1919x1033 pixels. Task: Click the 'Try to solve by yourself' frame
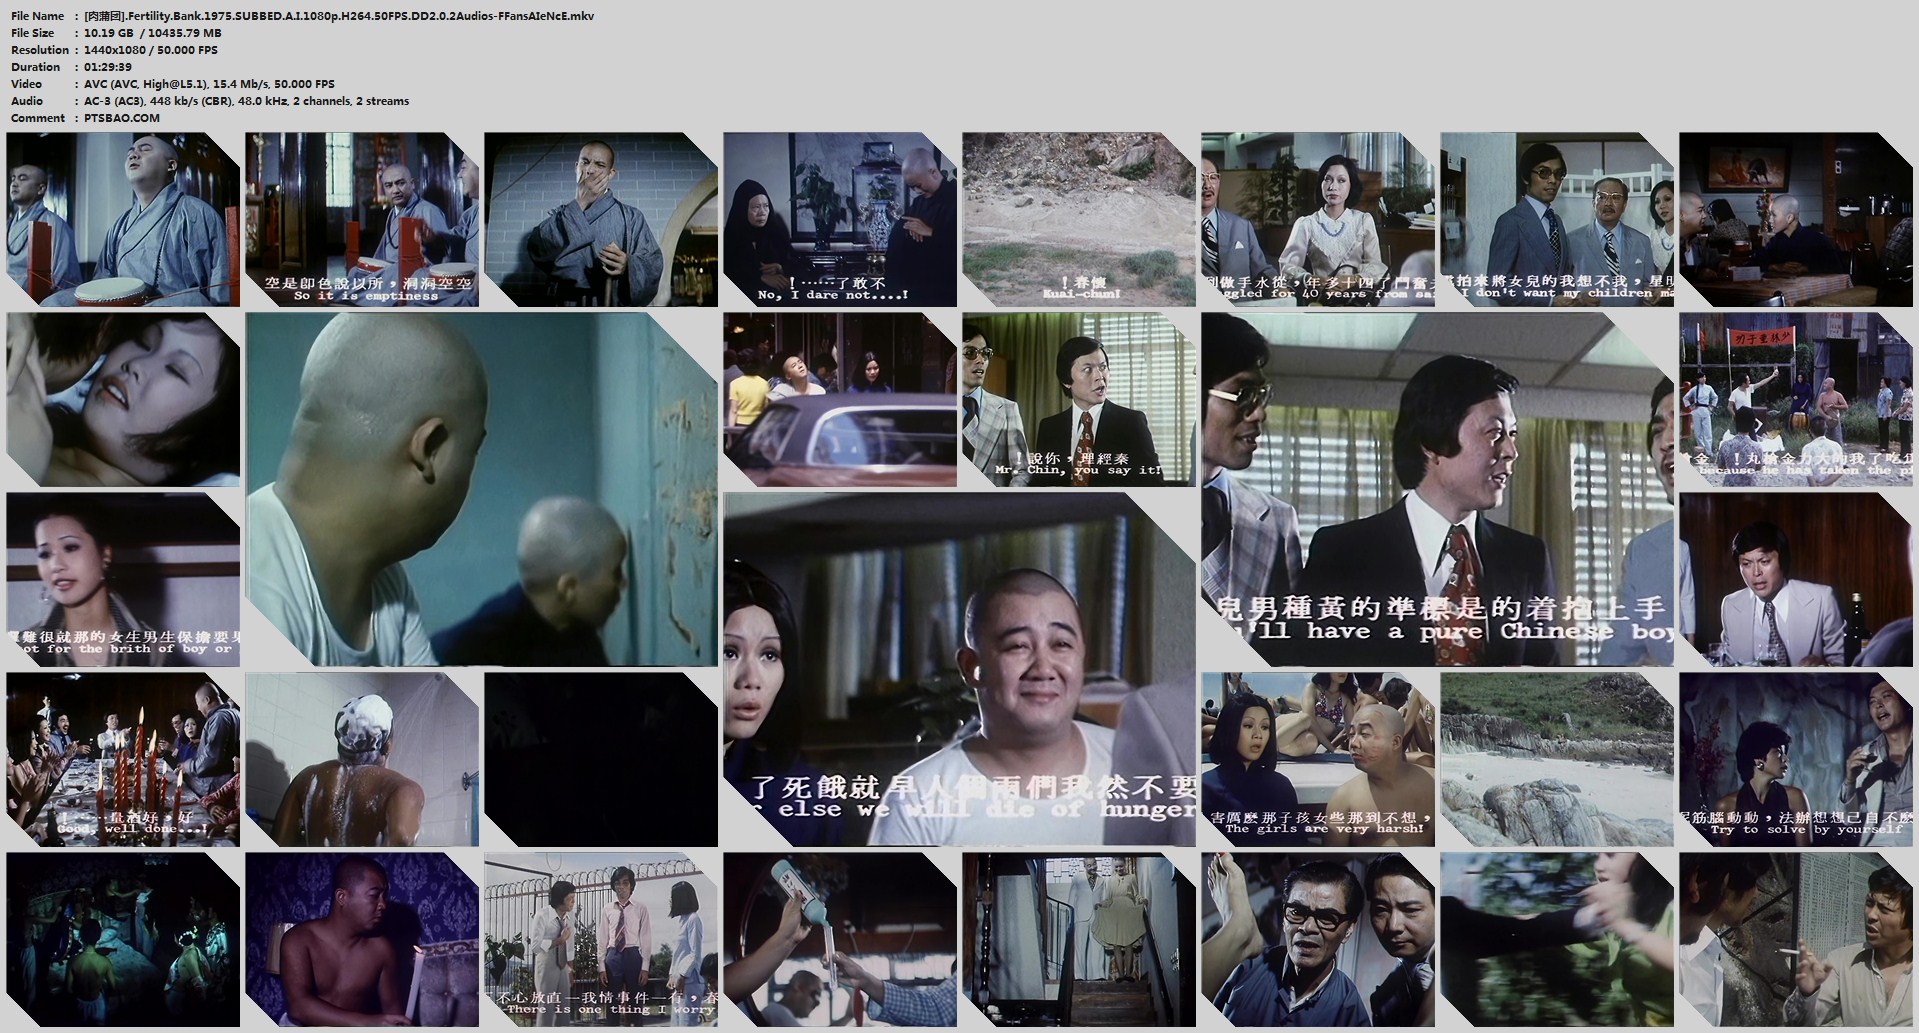tap(1795, 759)
